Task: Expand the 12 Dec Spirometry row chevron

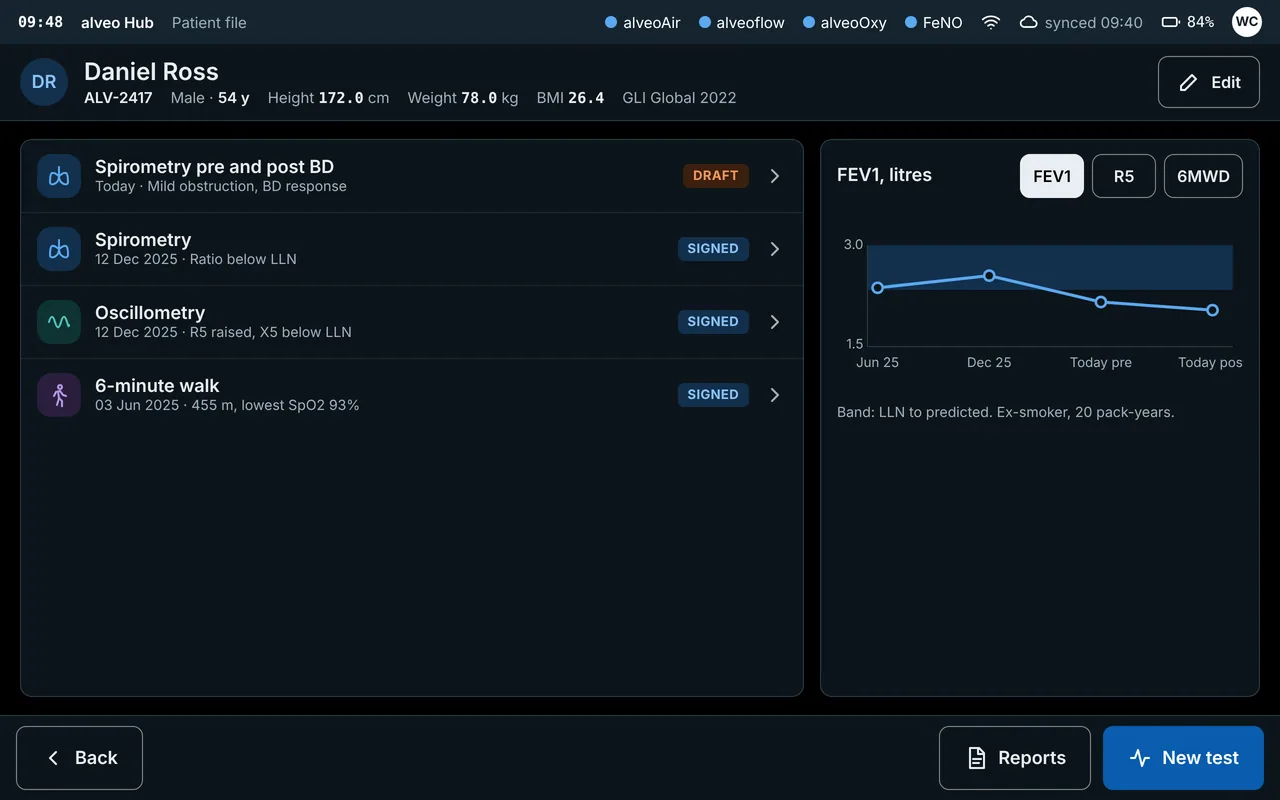Action: (775, 249)
